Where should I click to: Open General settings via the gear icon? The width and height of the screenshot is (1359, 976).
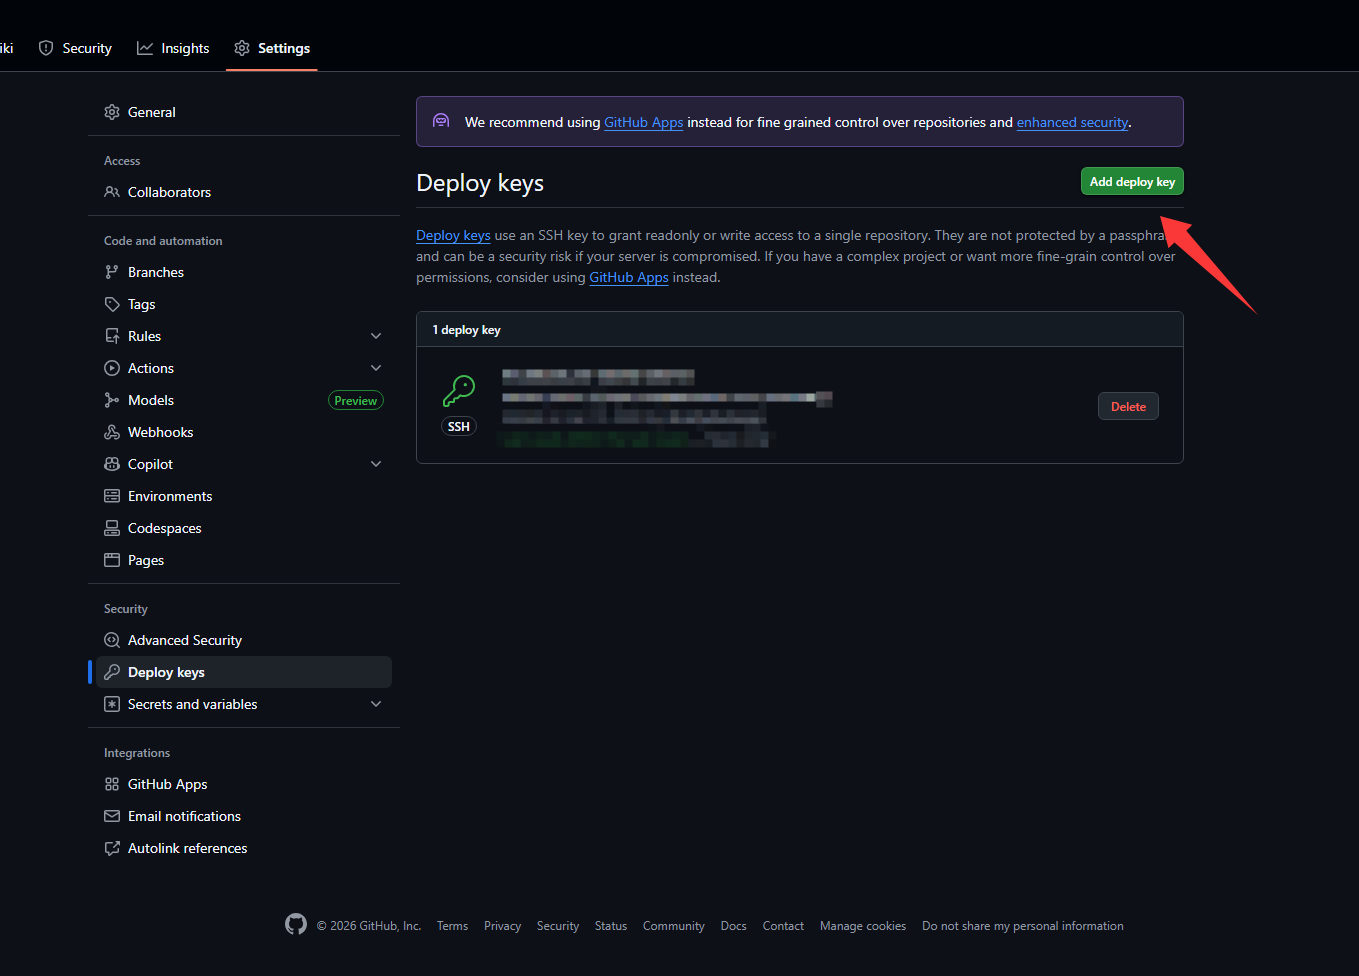point(112,111)
